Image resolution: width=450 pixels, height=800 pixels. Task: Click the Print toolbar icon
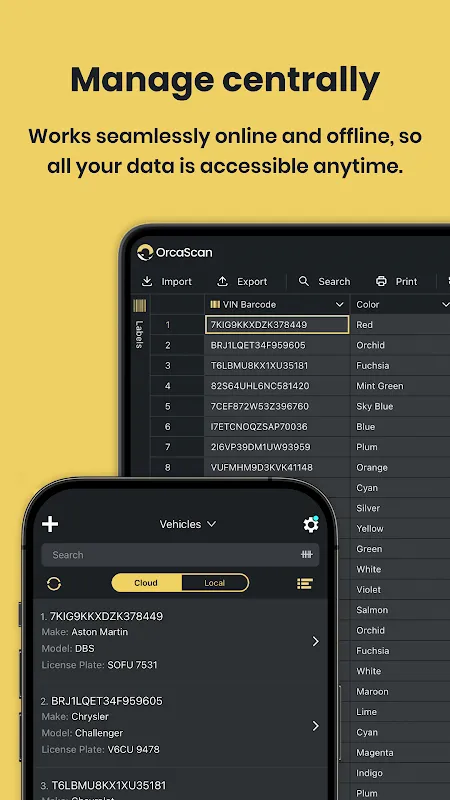point(381,281)
